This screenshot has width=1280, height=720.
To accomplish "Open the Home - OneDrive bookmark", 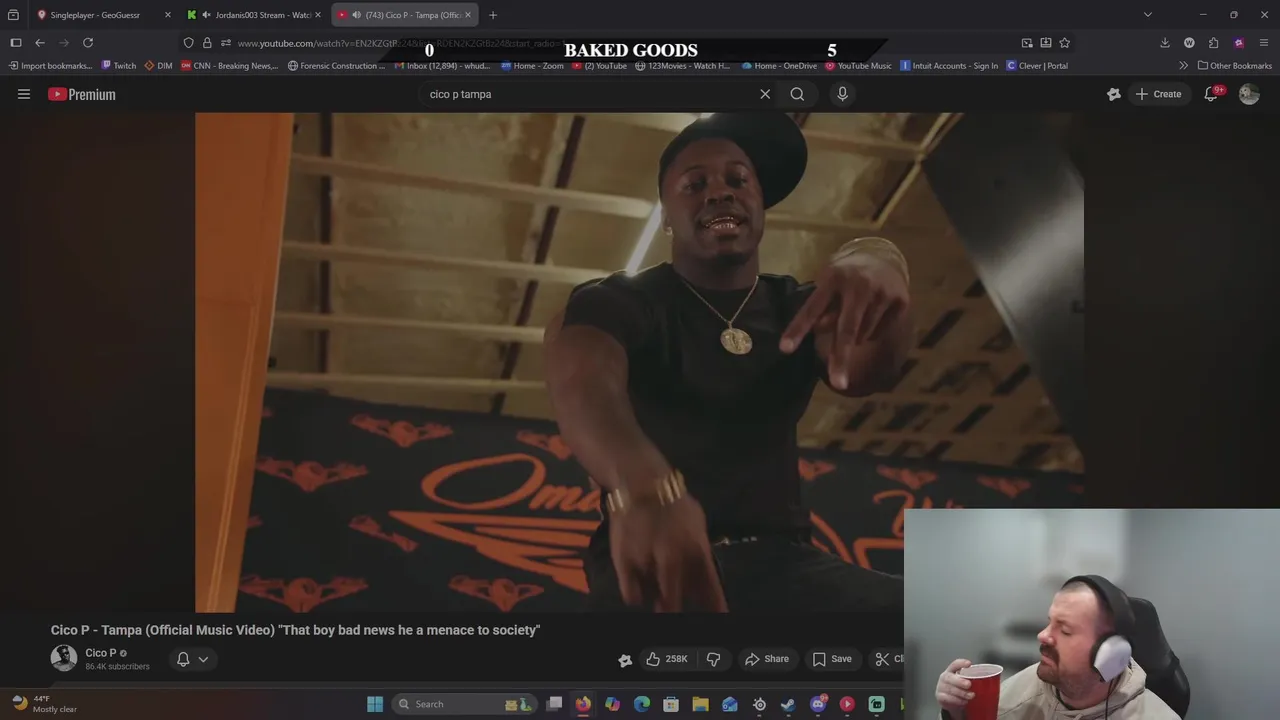I will point(779,66).
